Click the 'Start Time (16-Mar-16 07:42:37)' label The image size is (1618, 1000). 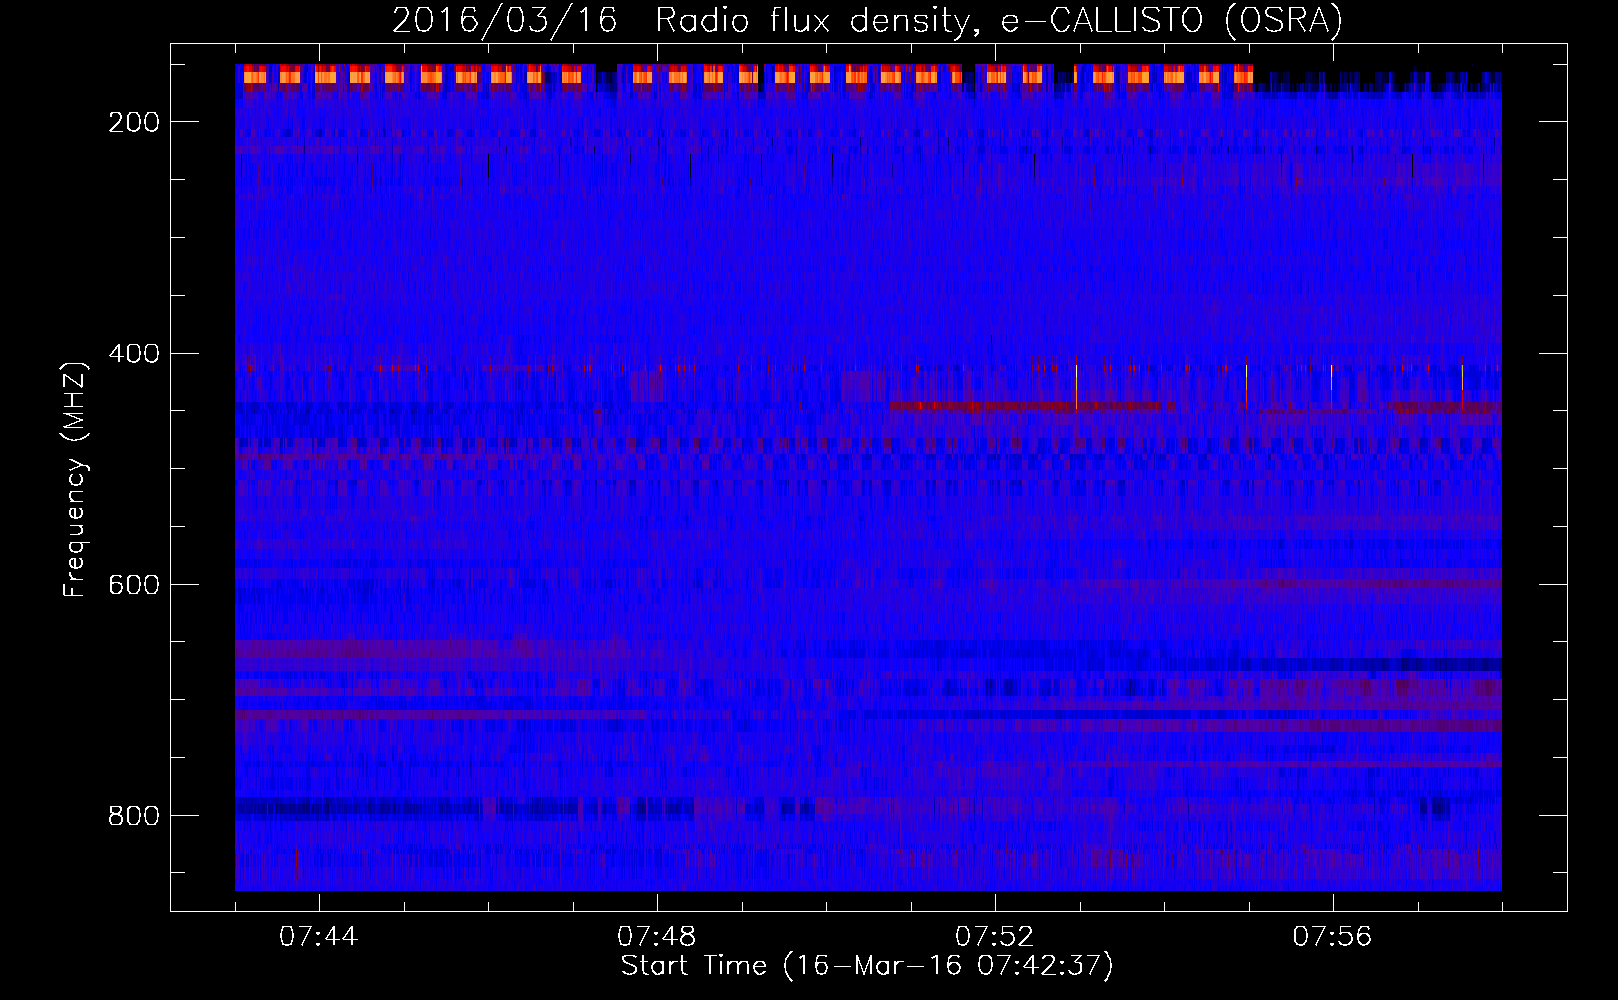[867, 966]
